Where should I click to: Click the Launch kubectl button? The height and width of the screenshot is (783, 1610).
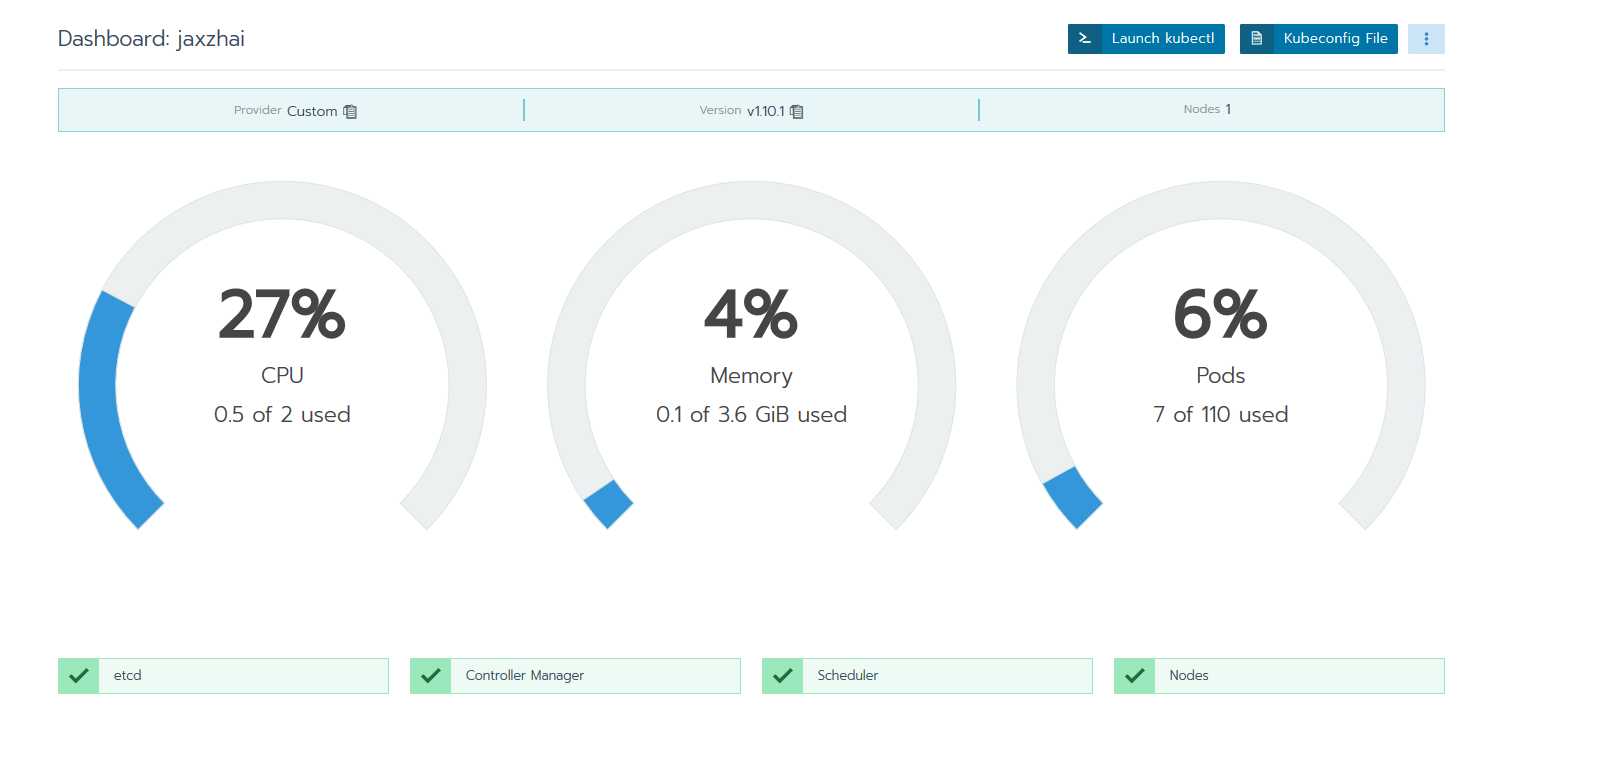1146,39
